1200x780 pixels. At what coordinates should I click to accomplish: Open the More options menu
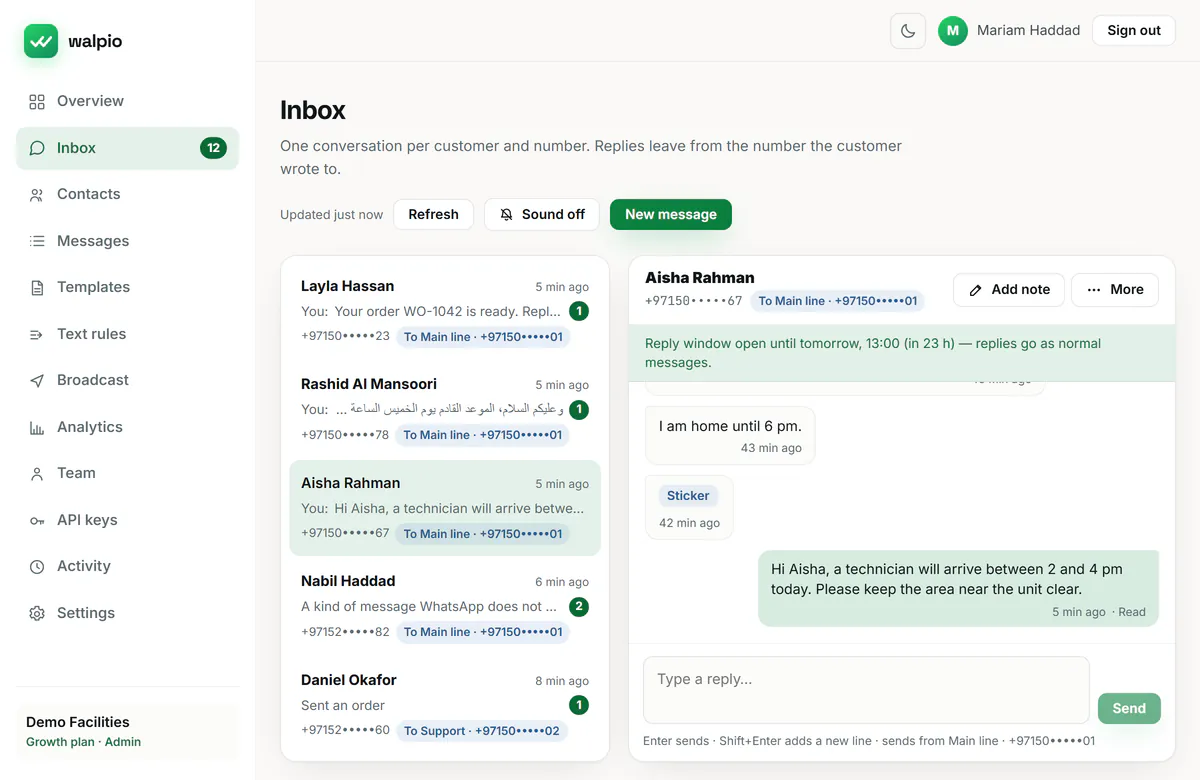(1115, 290)
